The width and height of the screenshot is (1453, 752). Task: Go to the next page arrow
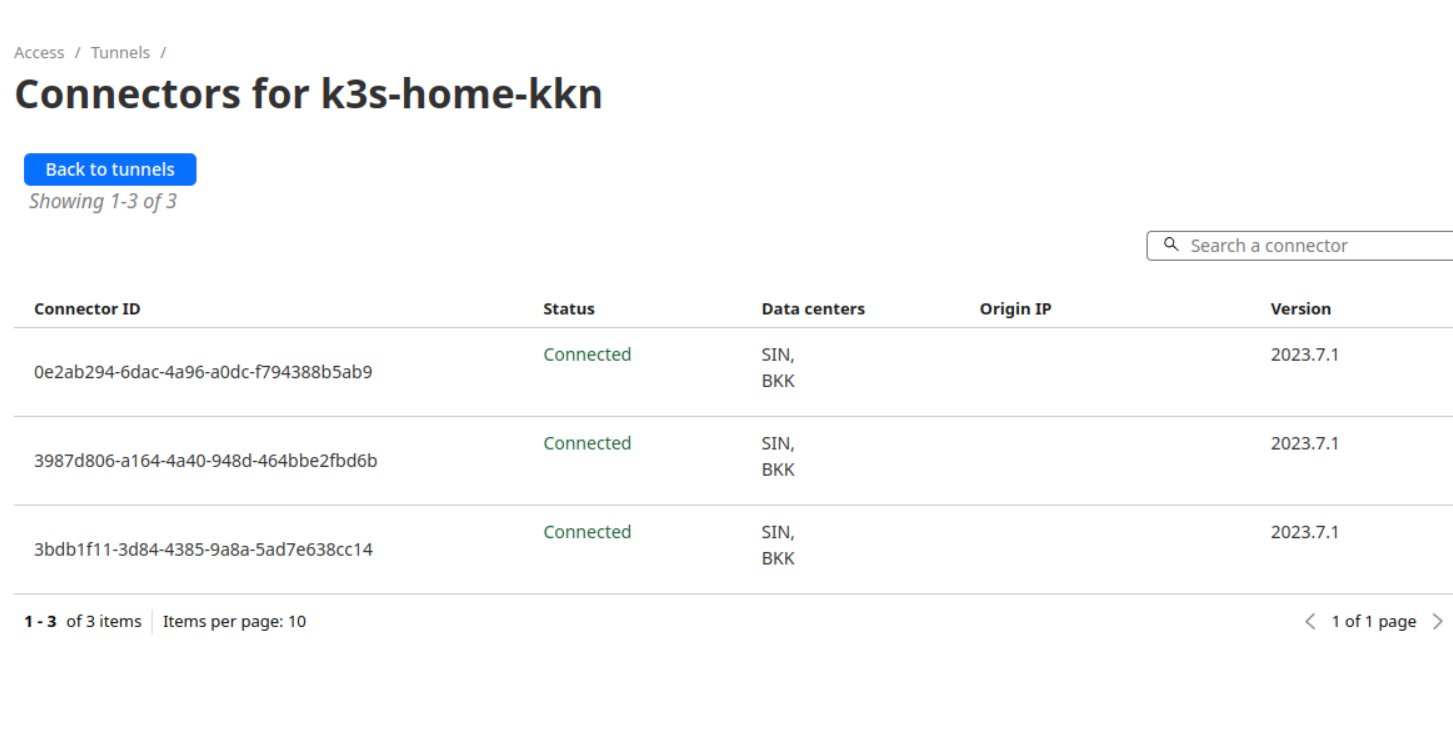tap(1437, 621)
